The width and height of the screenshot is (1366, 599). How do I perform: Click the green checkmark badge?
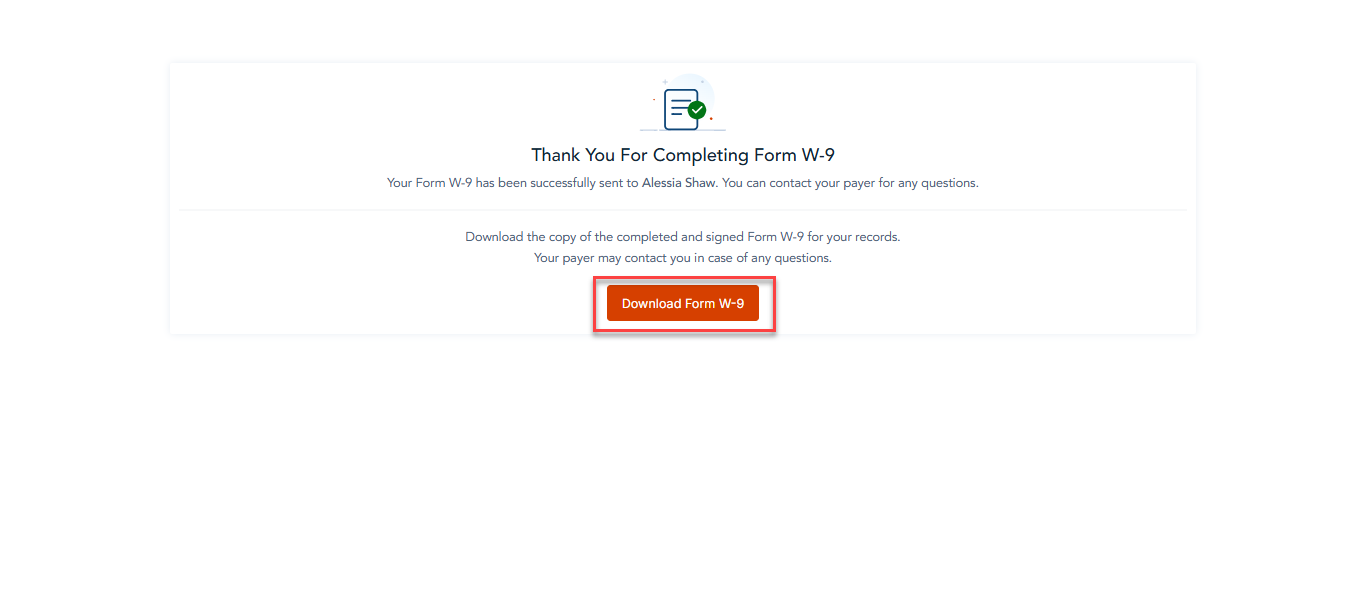[698, 110]
